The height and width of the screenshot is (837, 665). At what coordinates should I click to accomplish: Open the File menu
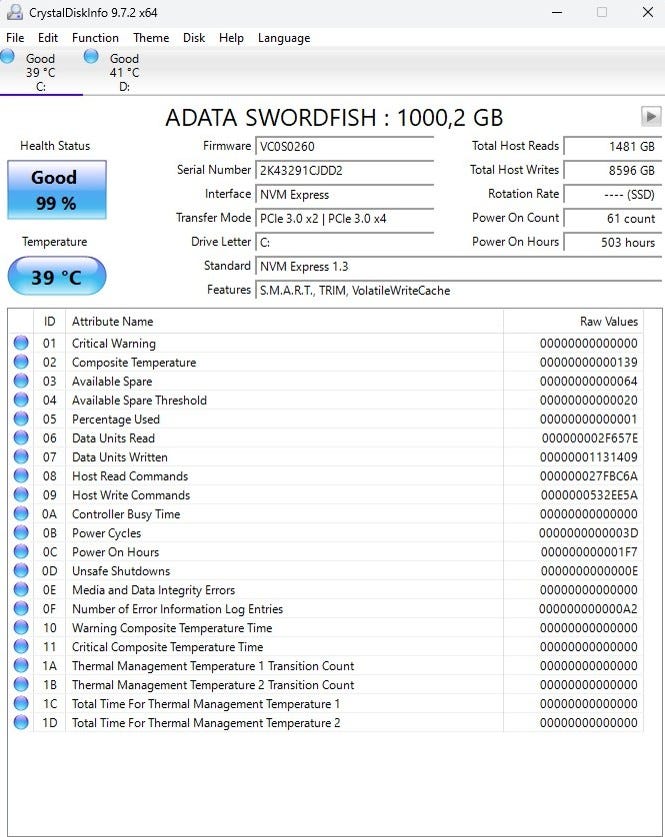click(15, 38)
